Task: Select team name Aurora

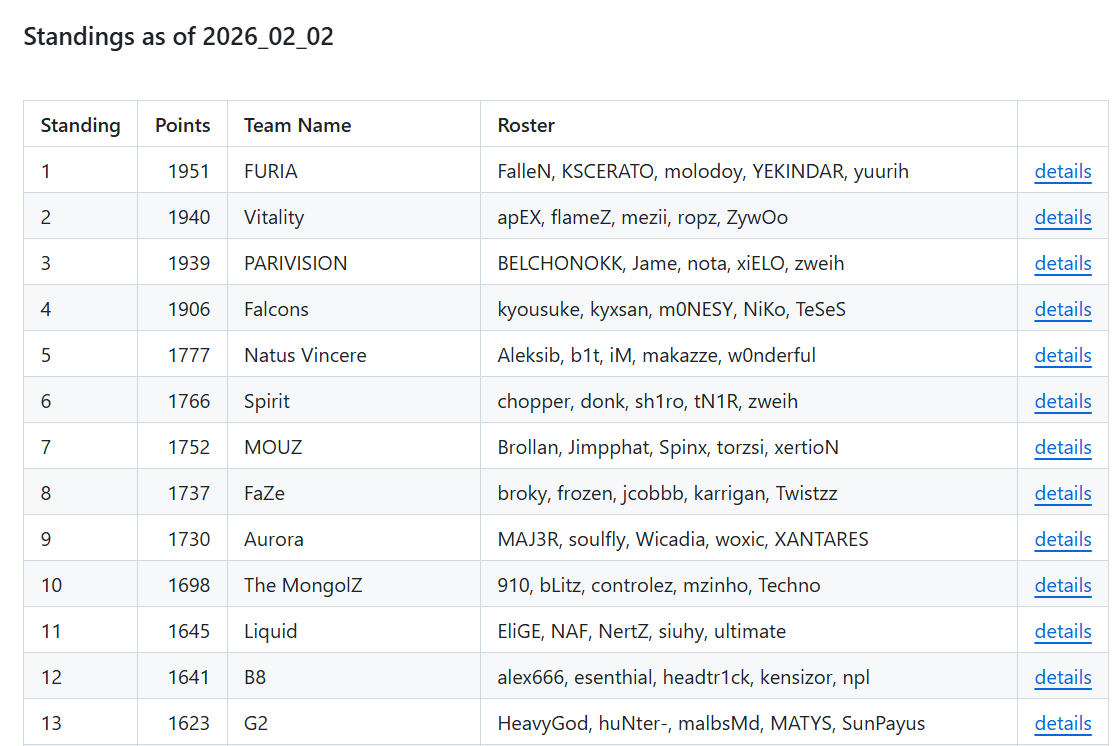Action: pyautogui.click(x=273, y=540)
